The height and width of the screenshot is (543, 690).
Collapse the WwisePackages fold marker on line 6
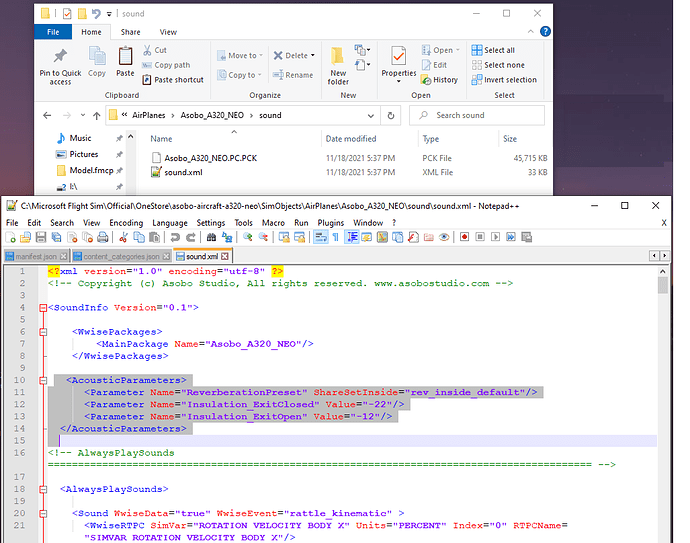pos(43,332)
